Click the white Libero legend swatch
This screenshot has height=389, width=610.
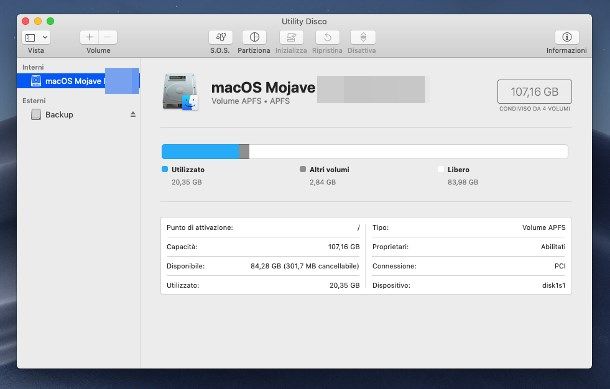(x=441, y=169)
